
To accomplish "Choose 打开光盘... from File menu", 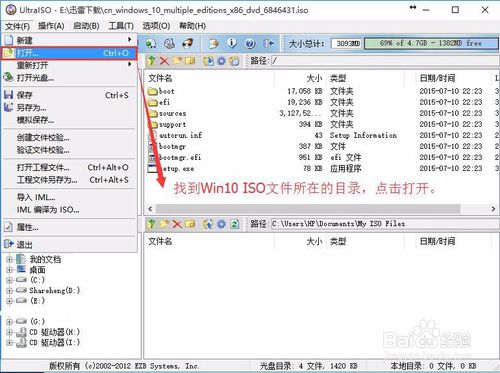I will [69, 78].
